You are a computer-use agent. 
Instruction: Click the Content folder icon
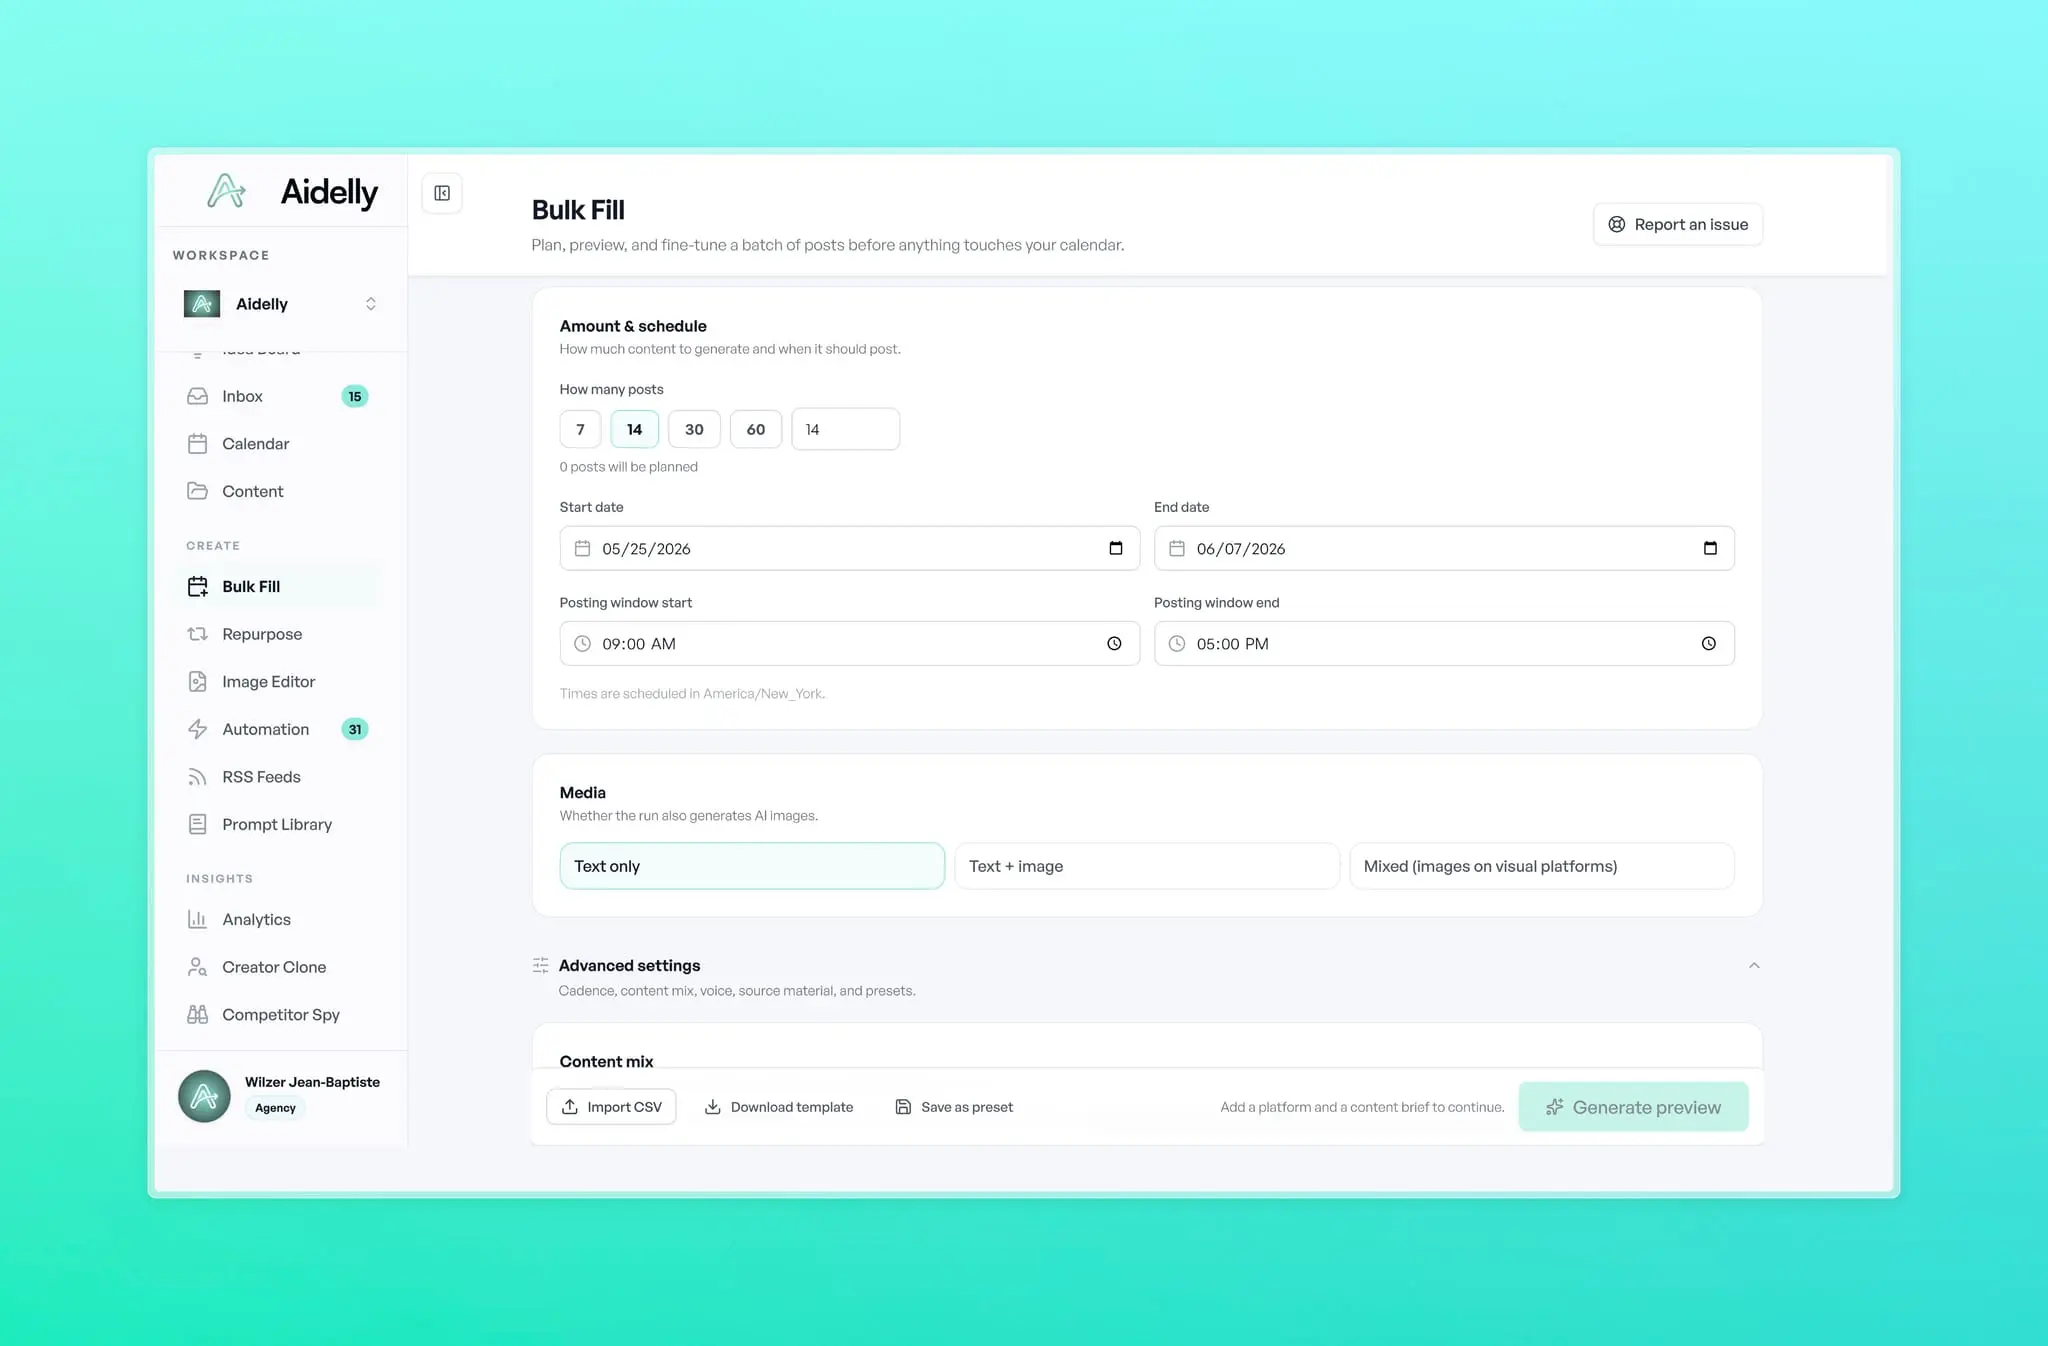click(x=197, y=491)
